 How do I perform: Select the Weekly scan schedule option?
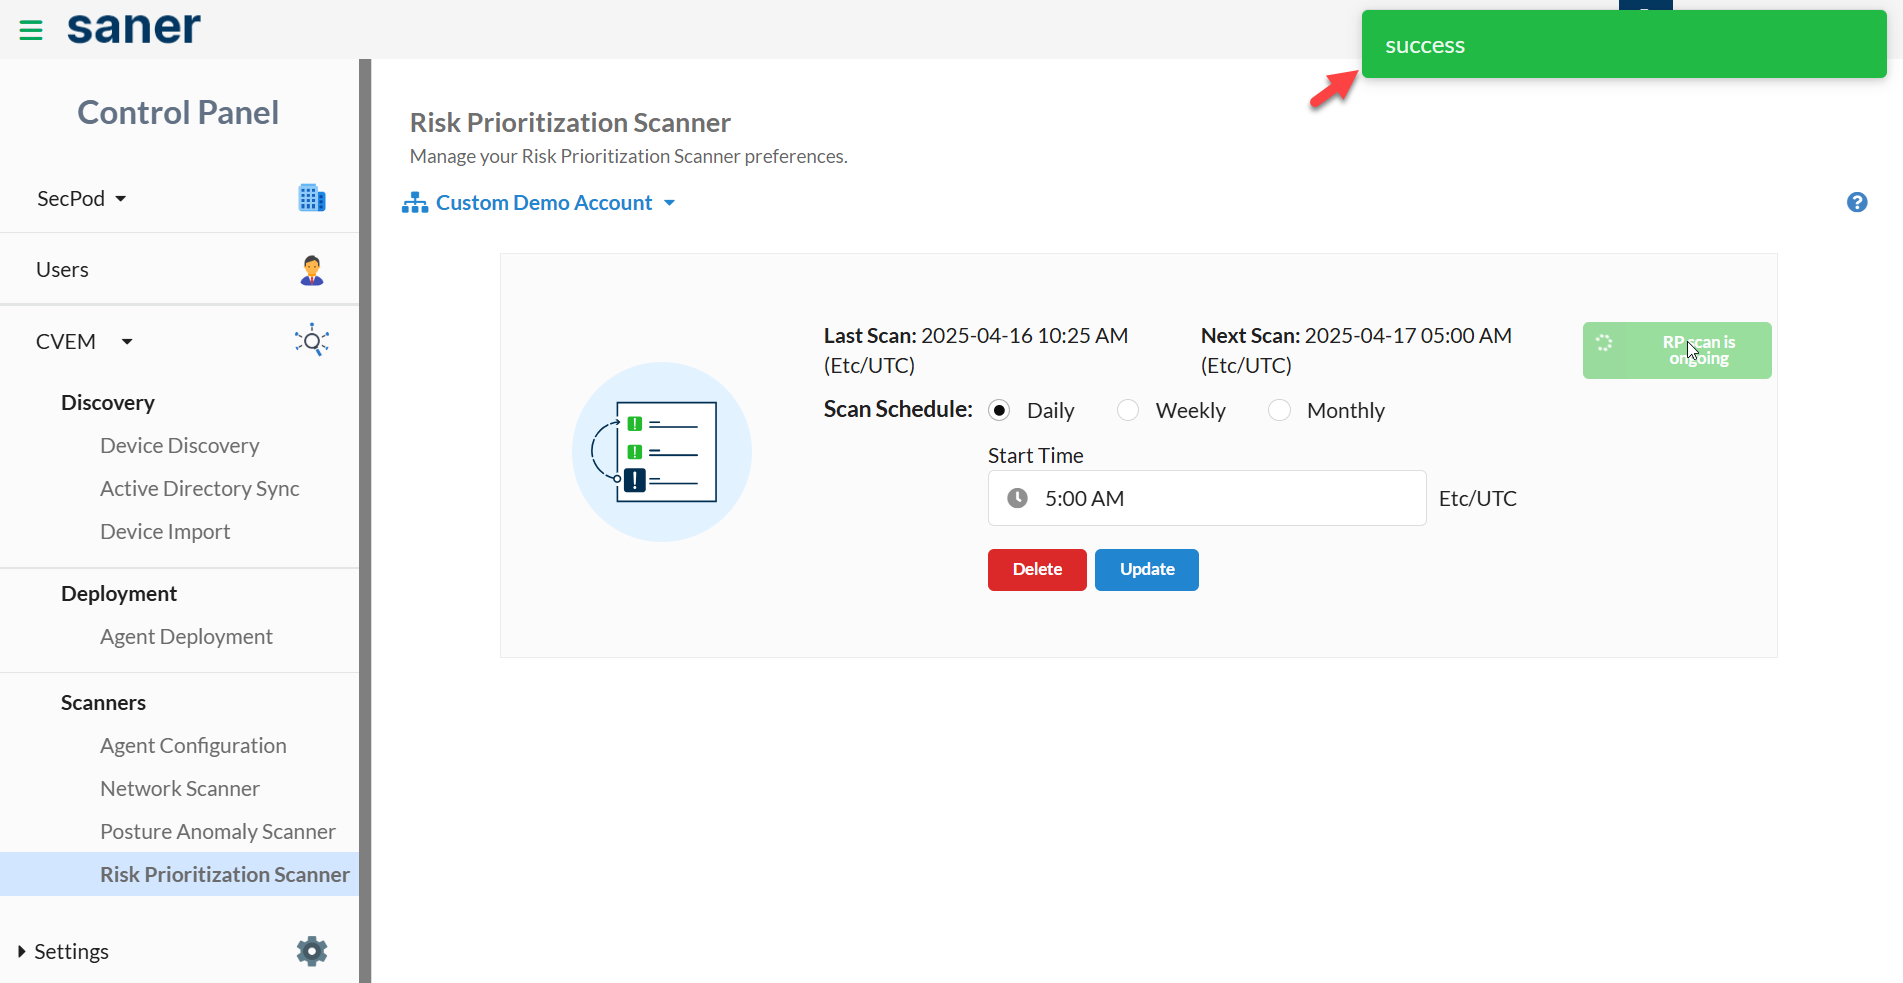click(x=1128, y=410)
